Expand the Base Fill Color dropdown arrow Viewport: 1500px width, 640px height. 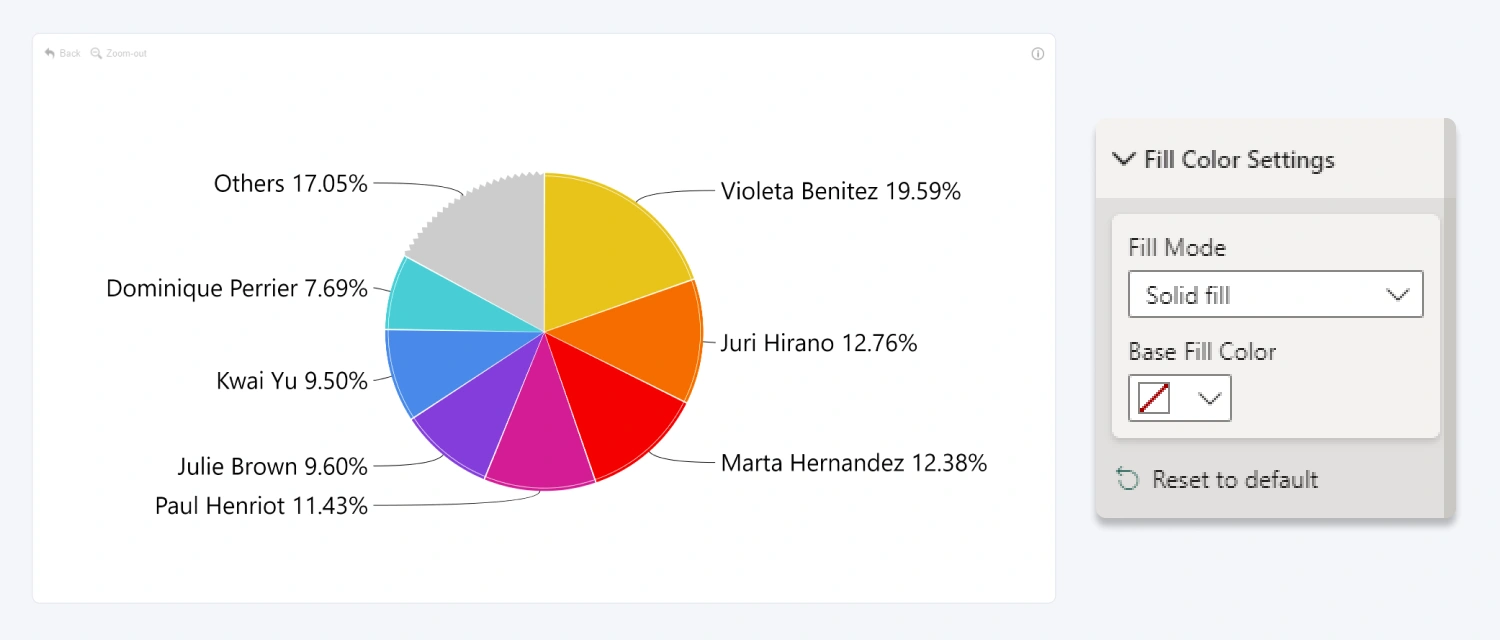(x=1210, y=398)
